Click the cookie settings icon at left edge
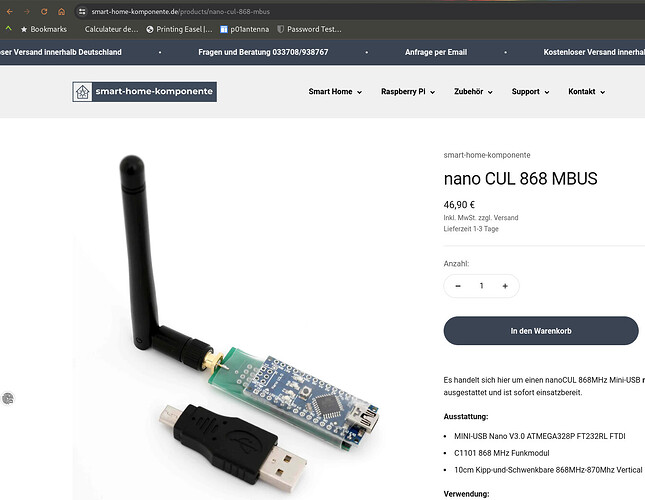This screenshot has width=645, height=500. click(8, 398)
